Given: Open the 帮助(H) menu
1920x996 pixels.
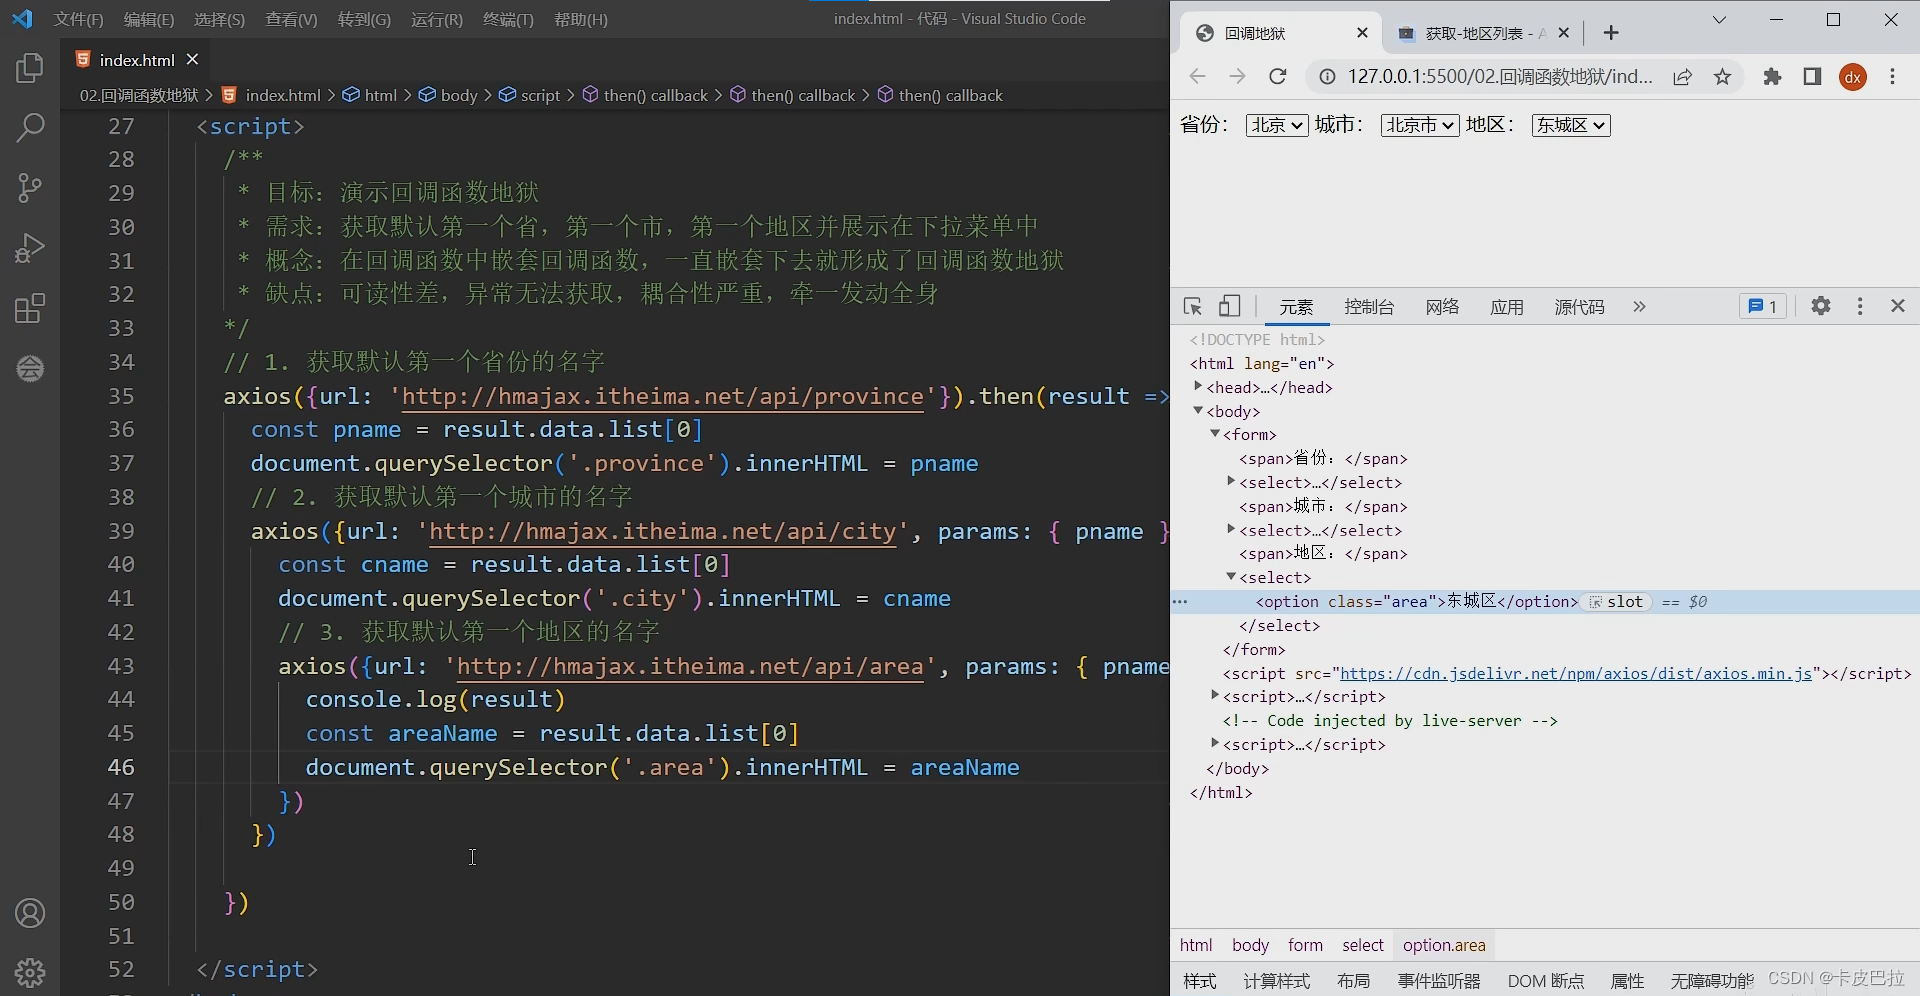Looking at the screenshot, I should coord(580,19).
